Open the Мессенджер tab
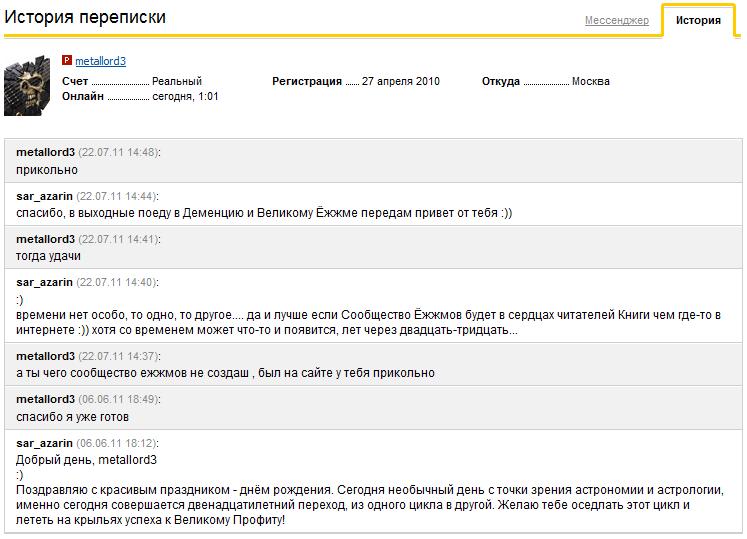The image size is (747, 539). [616, 20]
